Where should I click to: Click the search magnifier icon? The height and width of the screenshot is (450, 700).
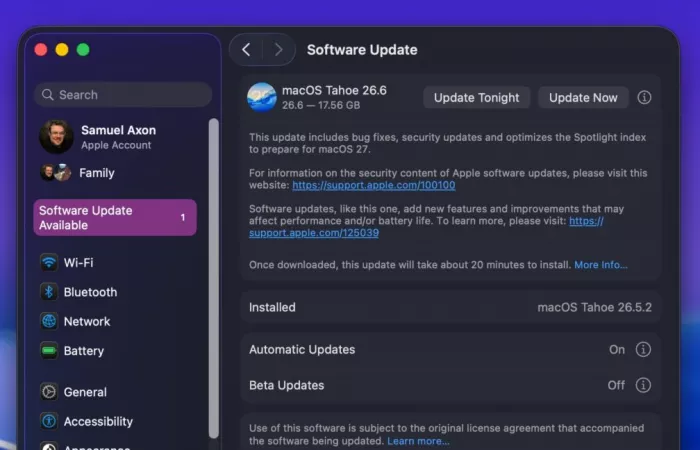tap(47, 95)
